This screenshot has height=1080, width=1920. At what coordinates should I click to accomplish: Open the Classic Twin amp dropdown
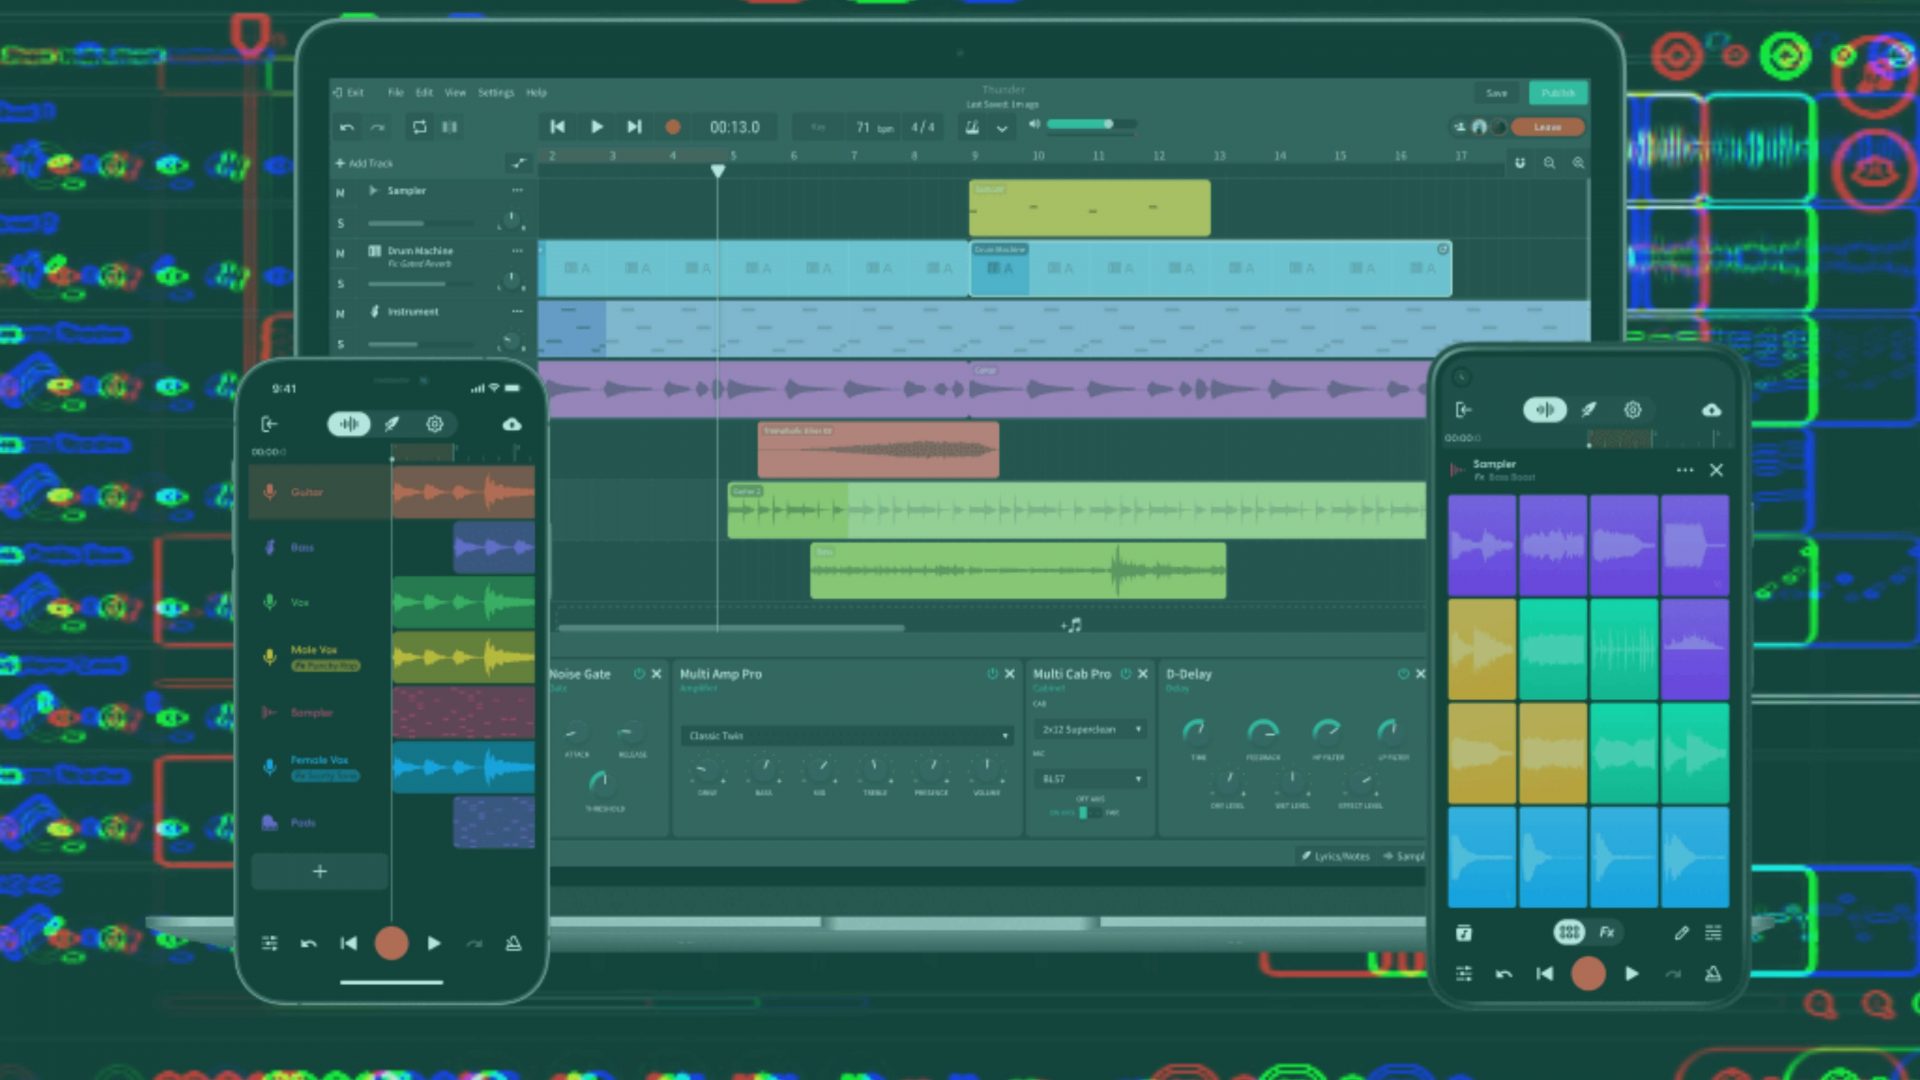tap(846, 735)
